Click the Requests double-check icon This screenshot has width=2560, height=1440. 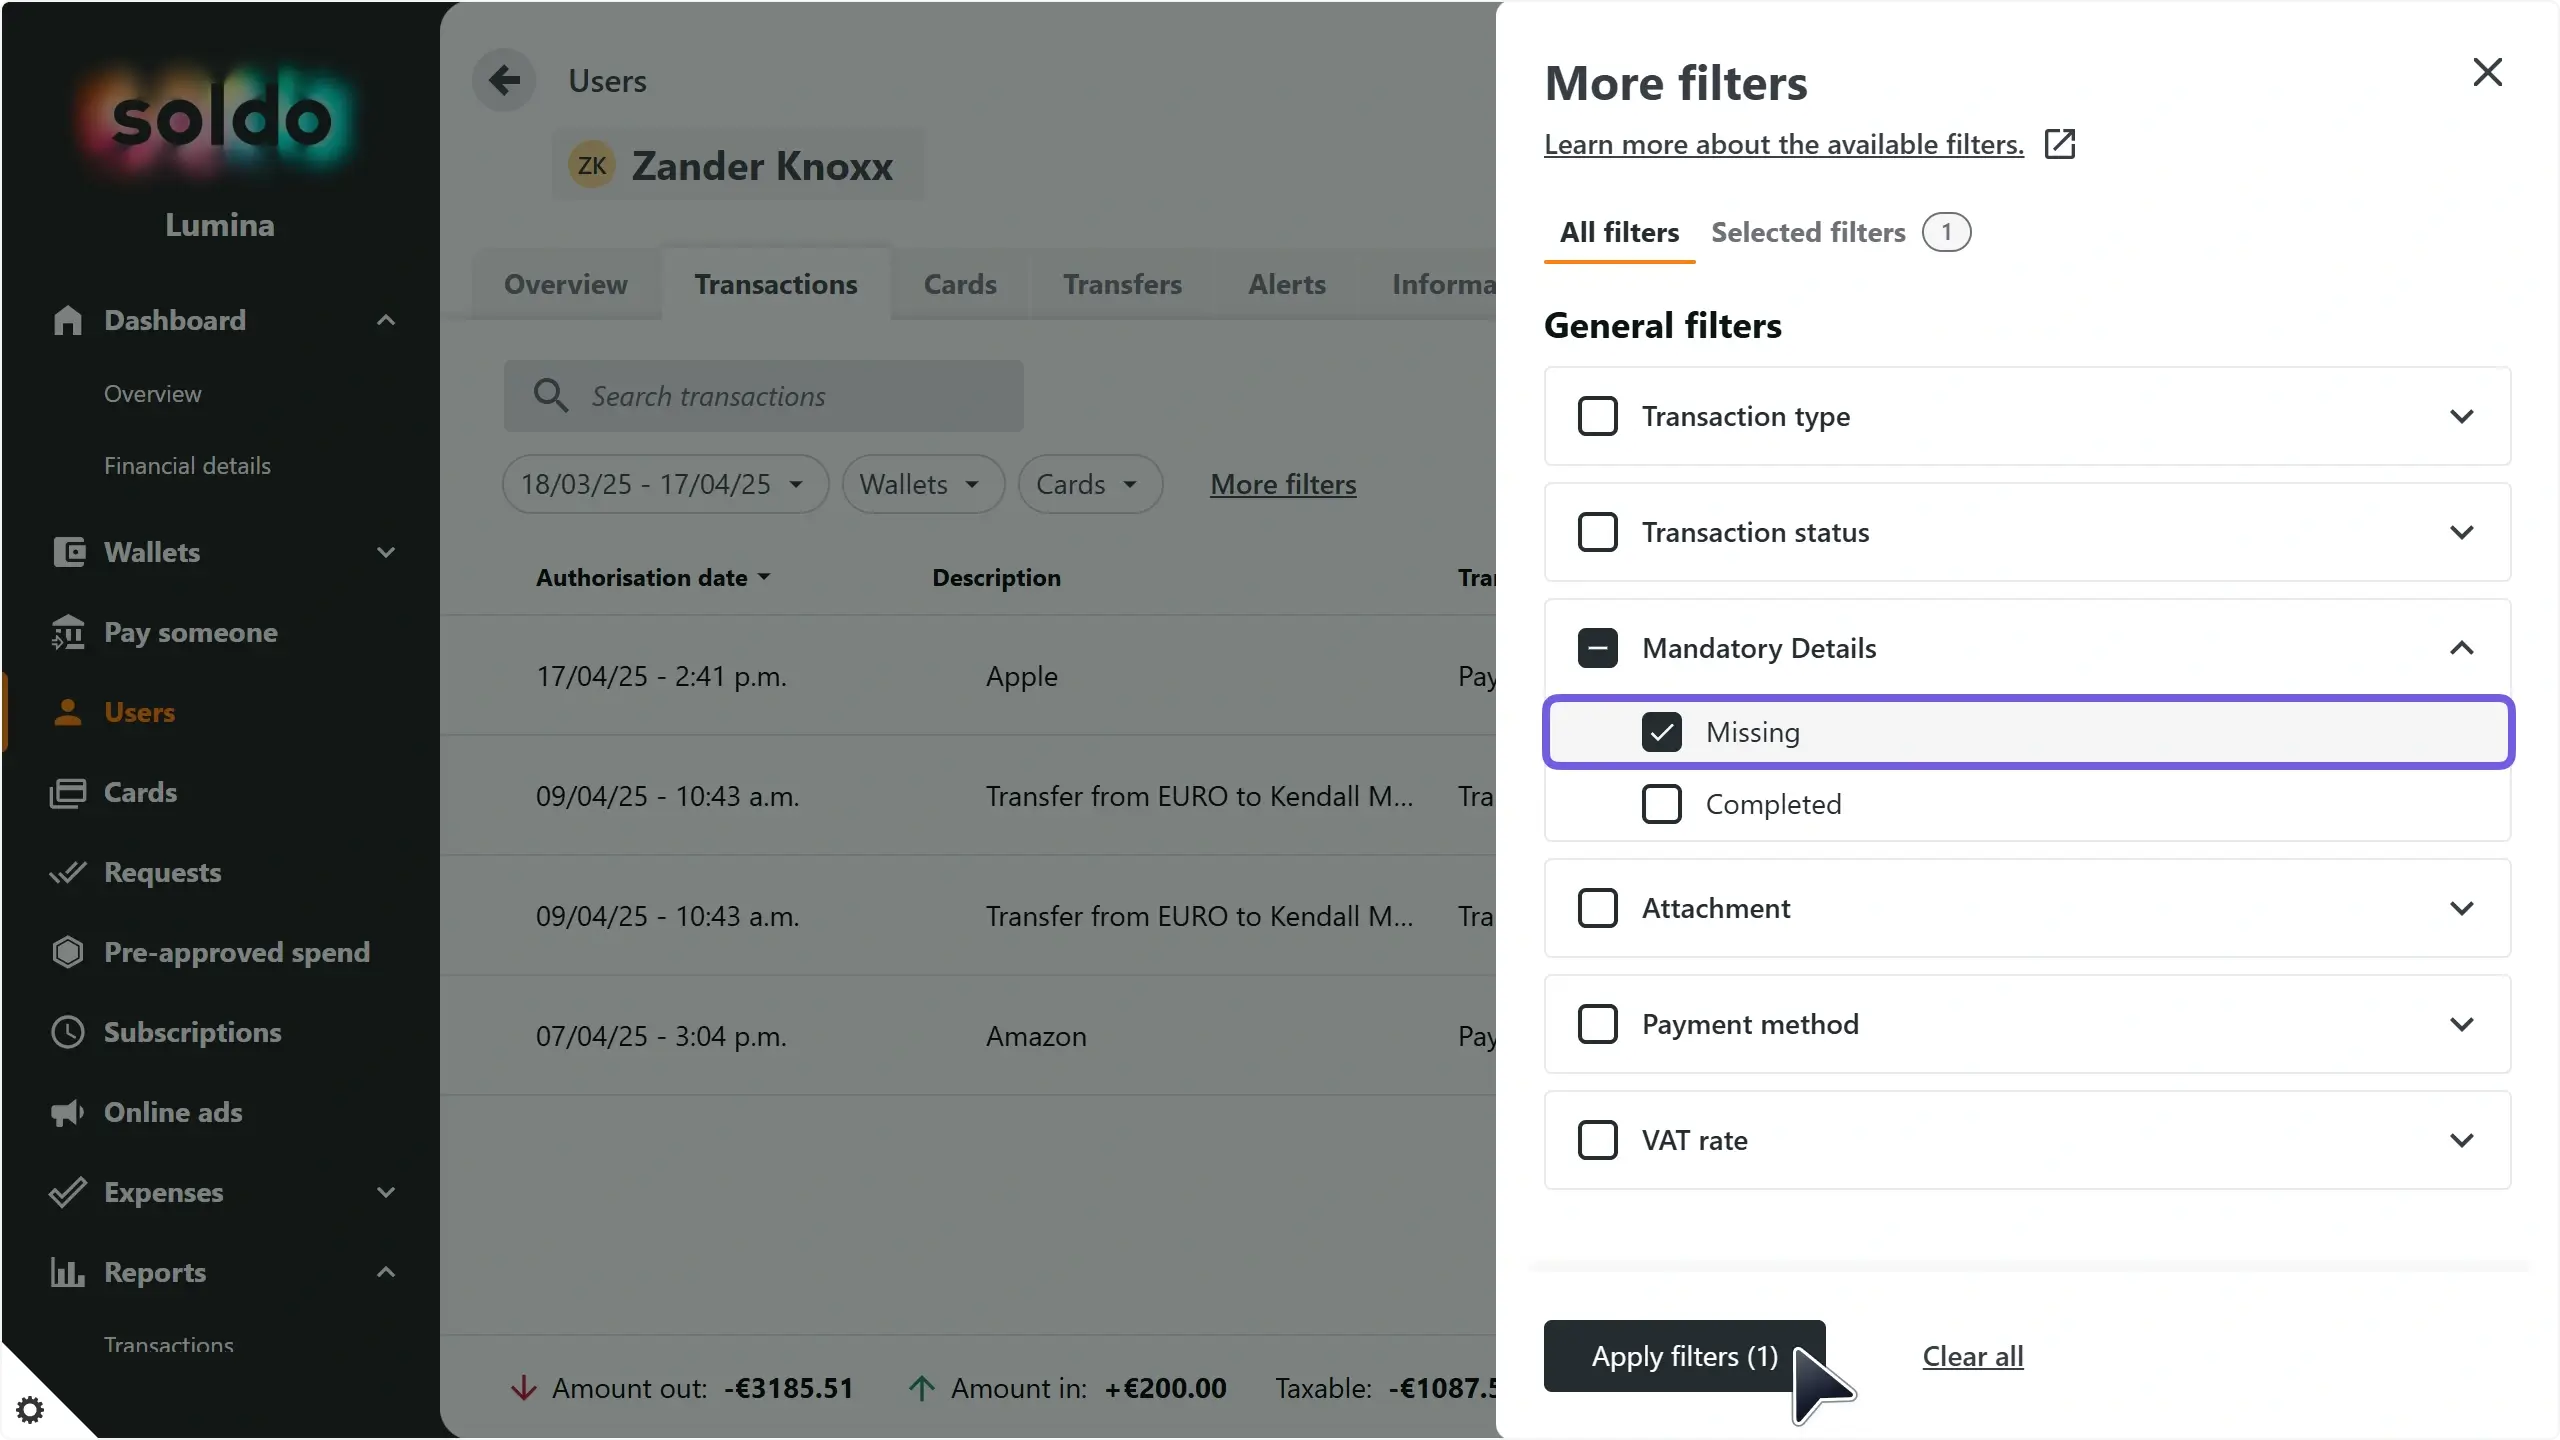[68, 872]
